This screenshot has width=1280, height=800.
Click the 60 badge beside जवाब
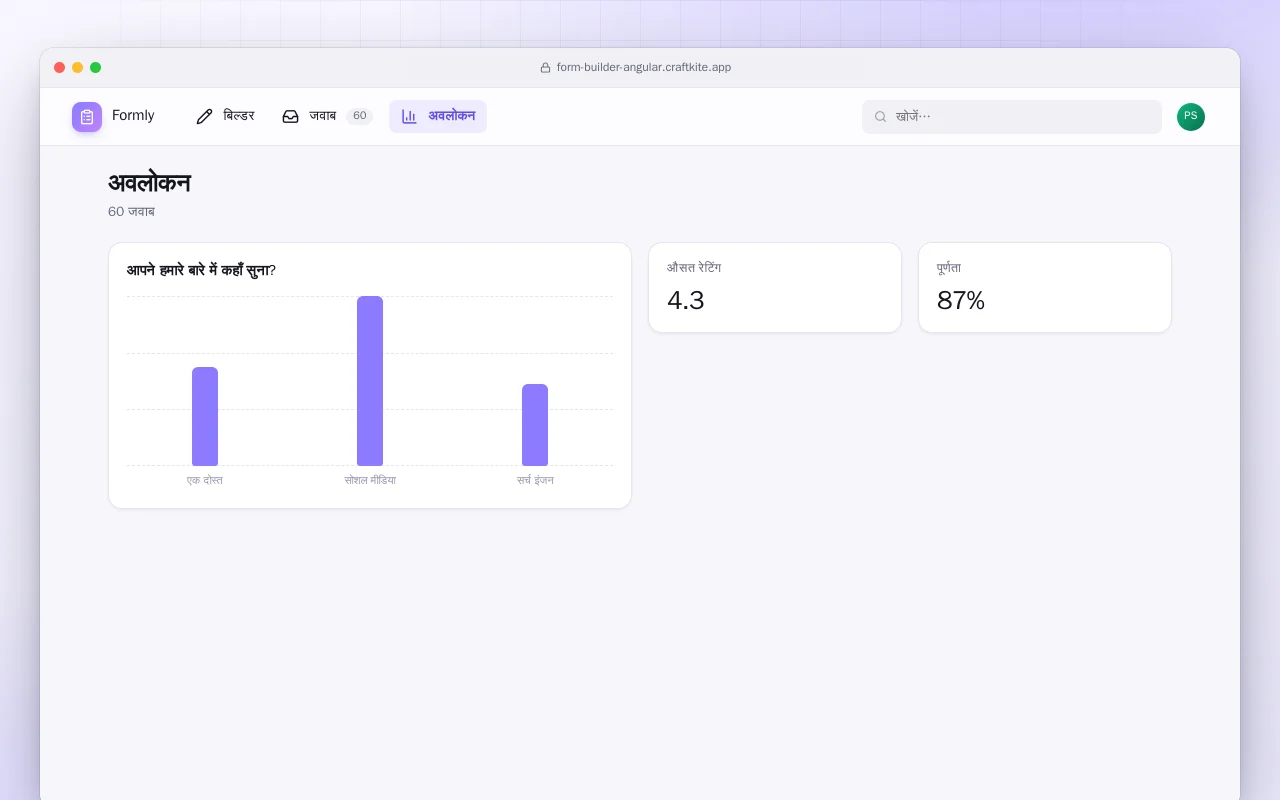tap(360, 116)
